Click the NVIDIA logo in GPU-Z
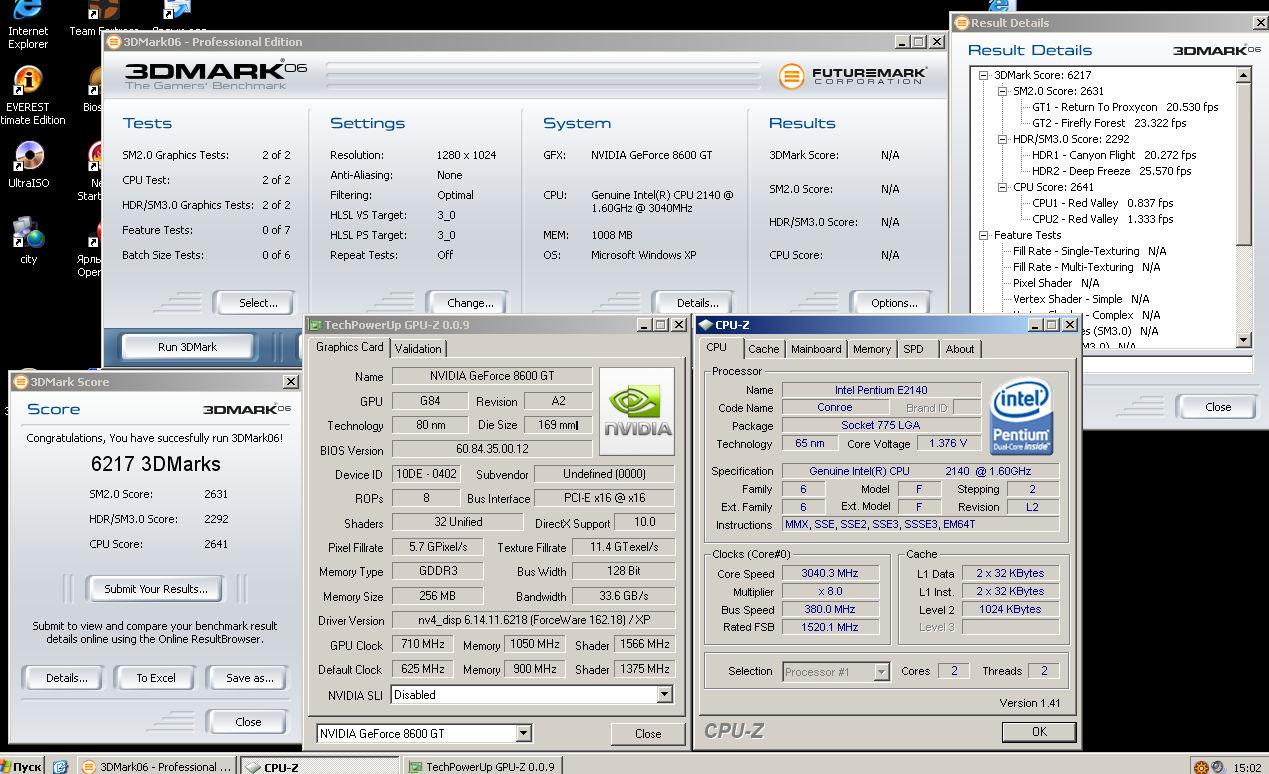Screen dimensions: 1269x774 (x=636, y=412)
